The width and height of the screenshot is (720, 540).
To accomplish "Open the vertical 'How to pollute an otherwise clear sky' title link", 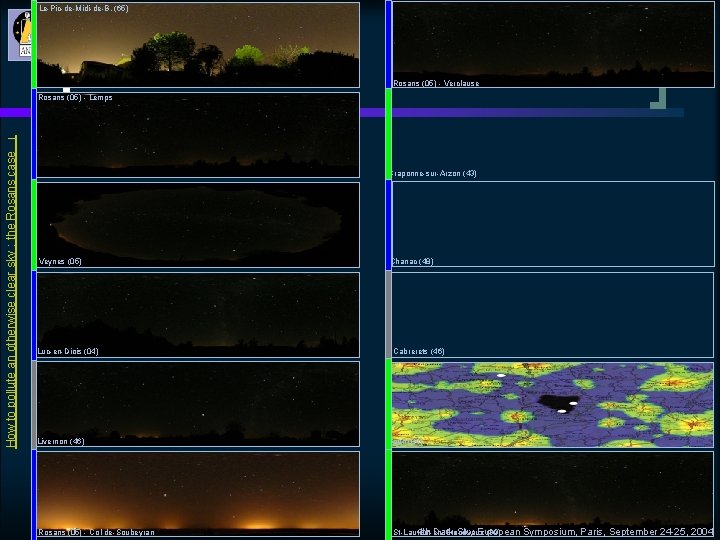I will pos(11,292).
